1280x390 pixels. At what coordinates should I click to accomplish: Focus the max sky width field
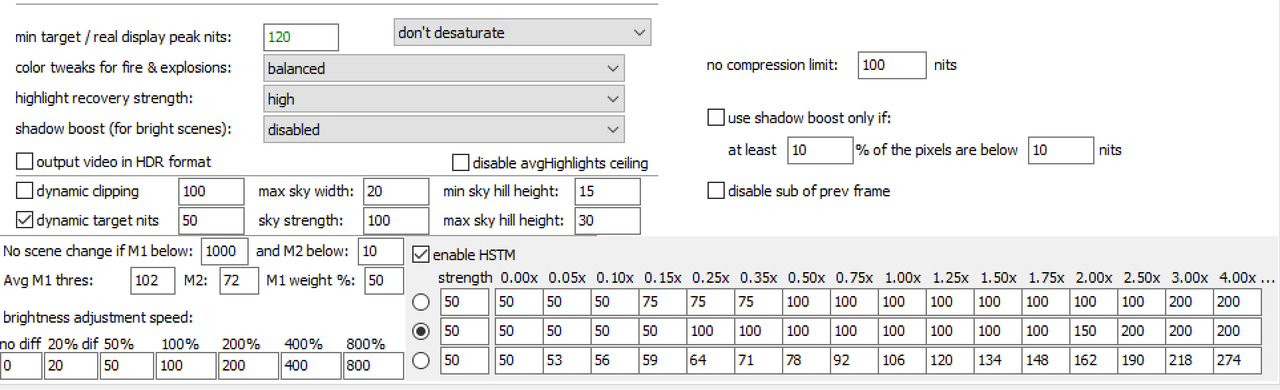click(395, 191)
